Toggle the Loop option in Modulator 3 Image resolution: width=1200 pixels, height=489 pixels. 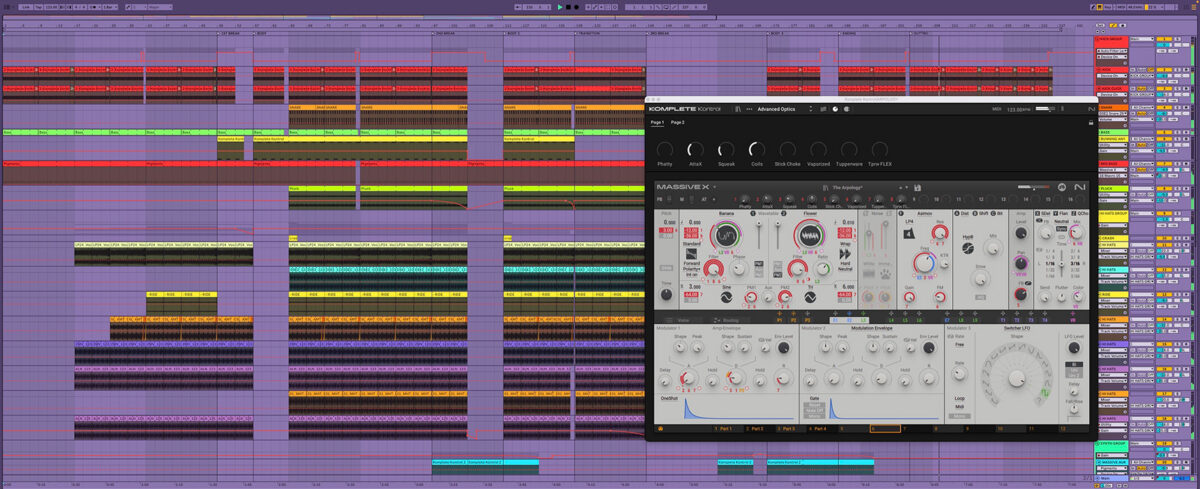click(959, 398)
